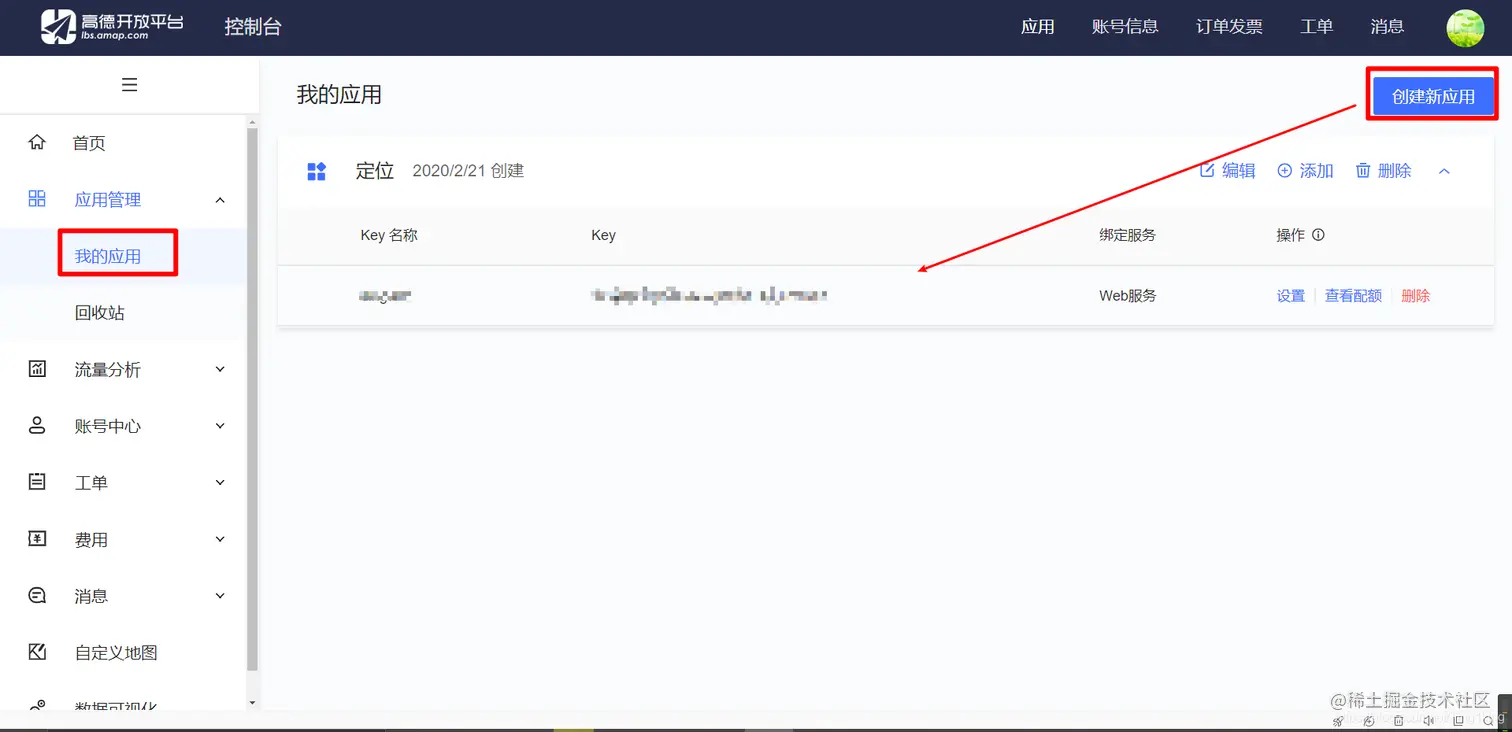
Task: Open 订单发票 in the top navigation
Action: [1229, 27]
